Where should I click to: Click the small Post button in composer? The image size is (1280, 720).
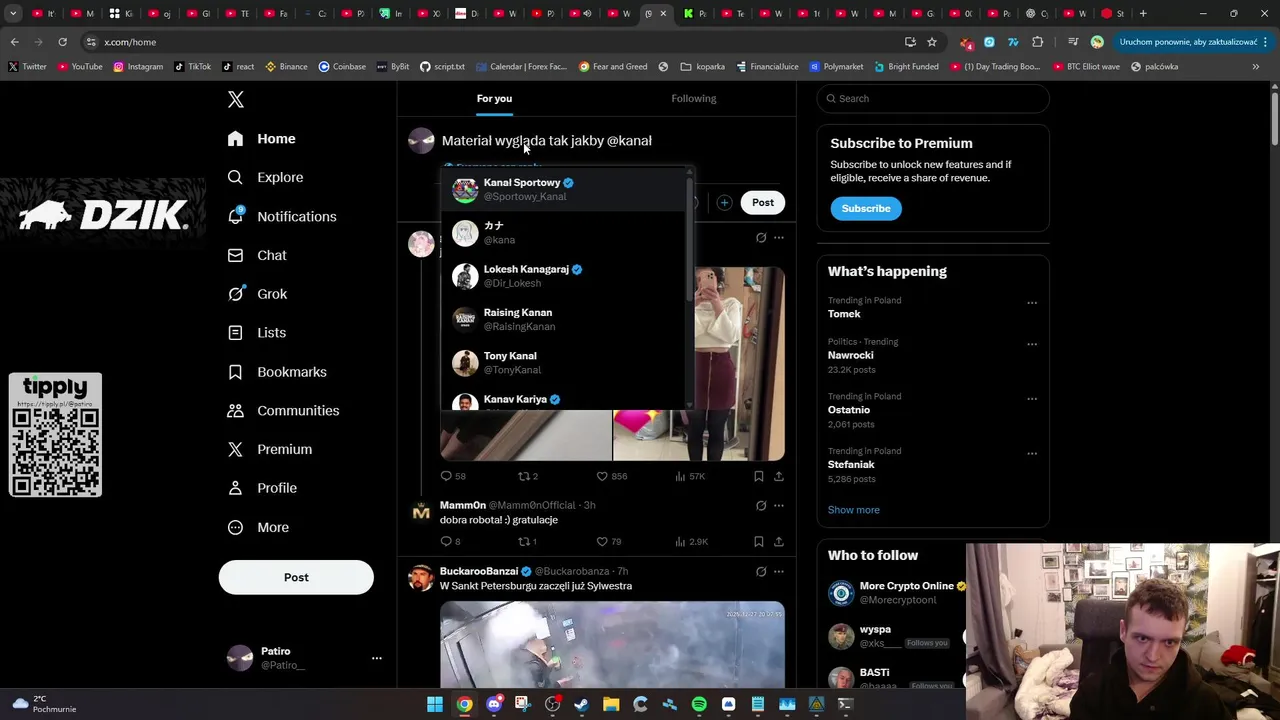coord(763,202)
